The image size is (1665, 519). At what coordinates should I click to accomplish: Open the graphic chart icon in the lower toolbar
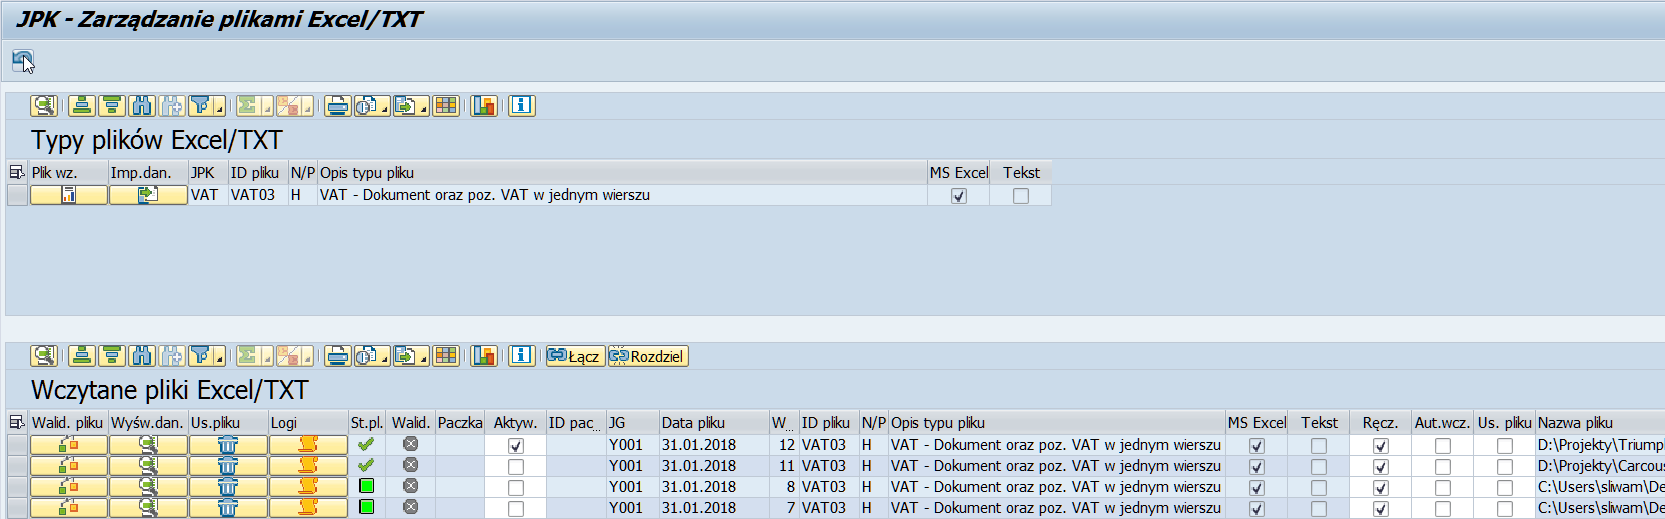click(x=484, y=356)
